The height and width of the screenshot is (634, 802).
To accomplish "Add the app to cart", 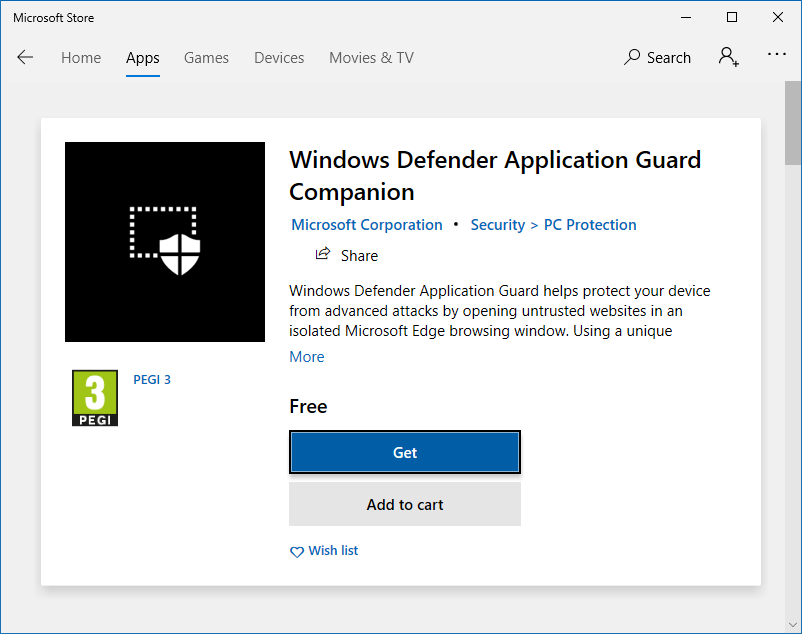I will click(x=404, y=504).
